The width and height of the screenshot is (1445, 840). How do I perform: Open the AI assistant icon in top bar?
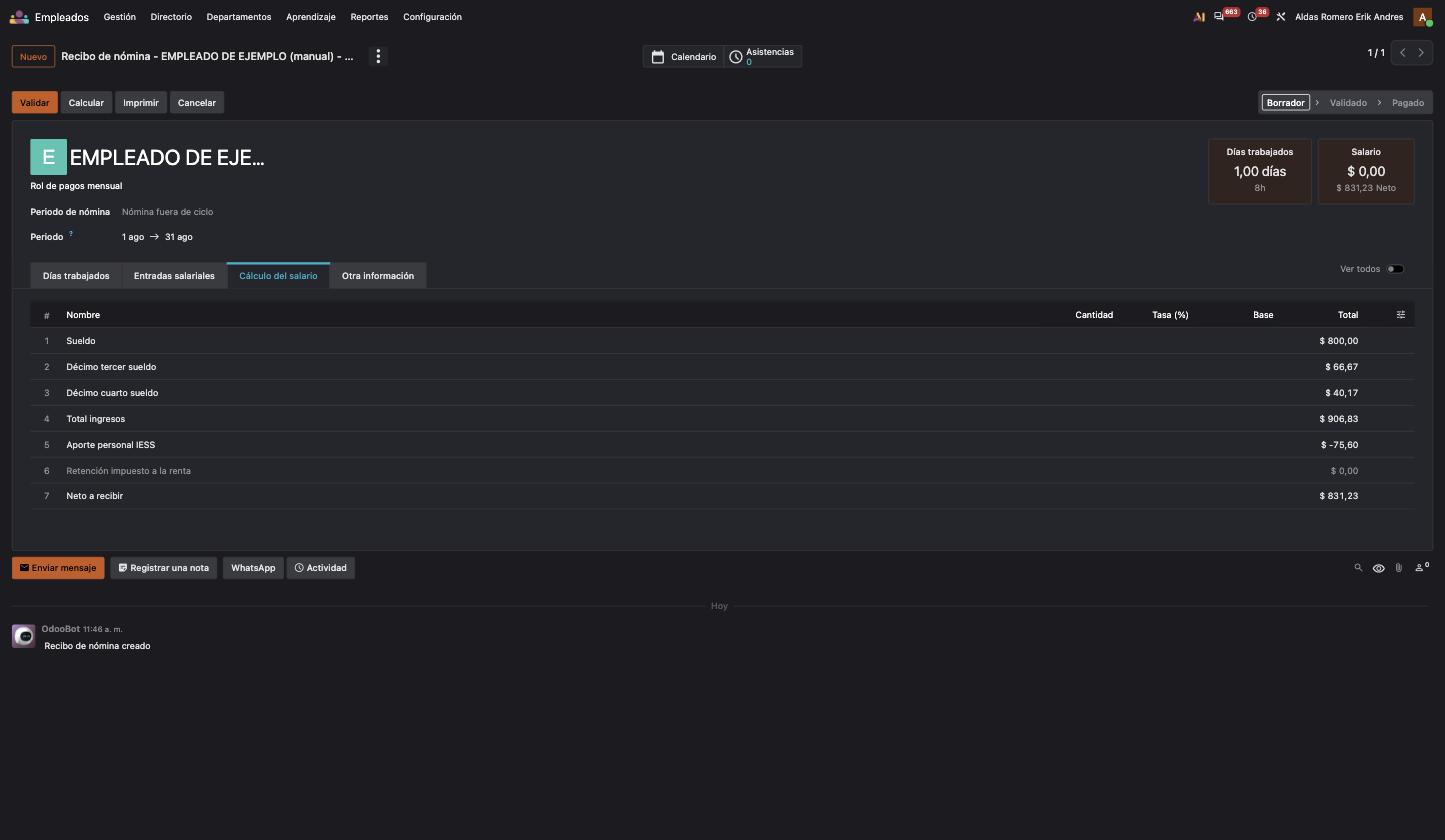(1199, 17)
